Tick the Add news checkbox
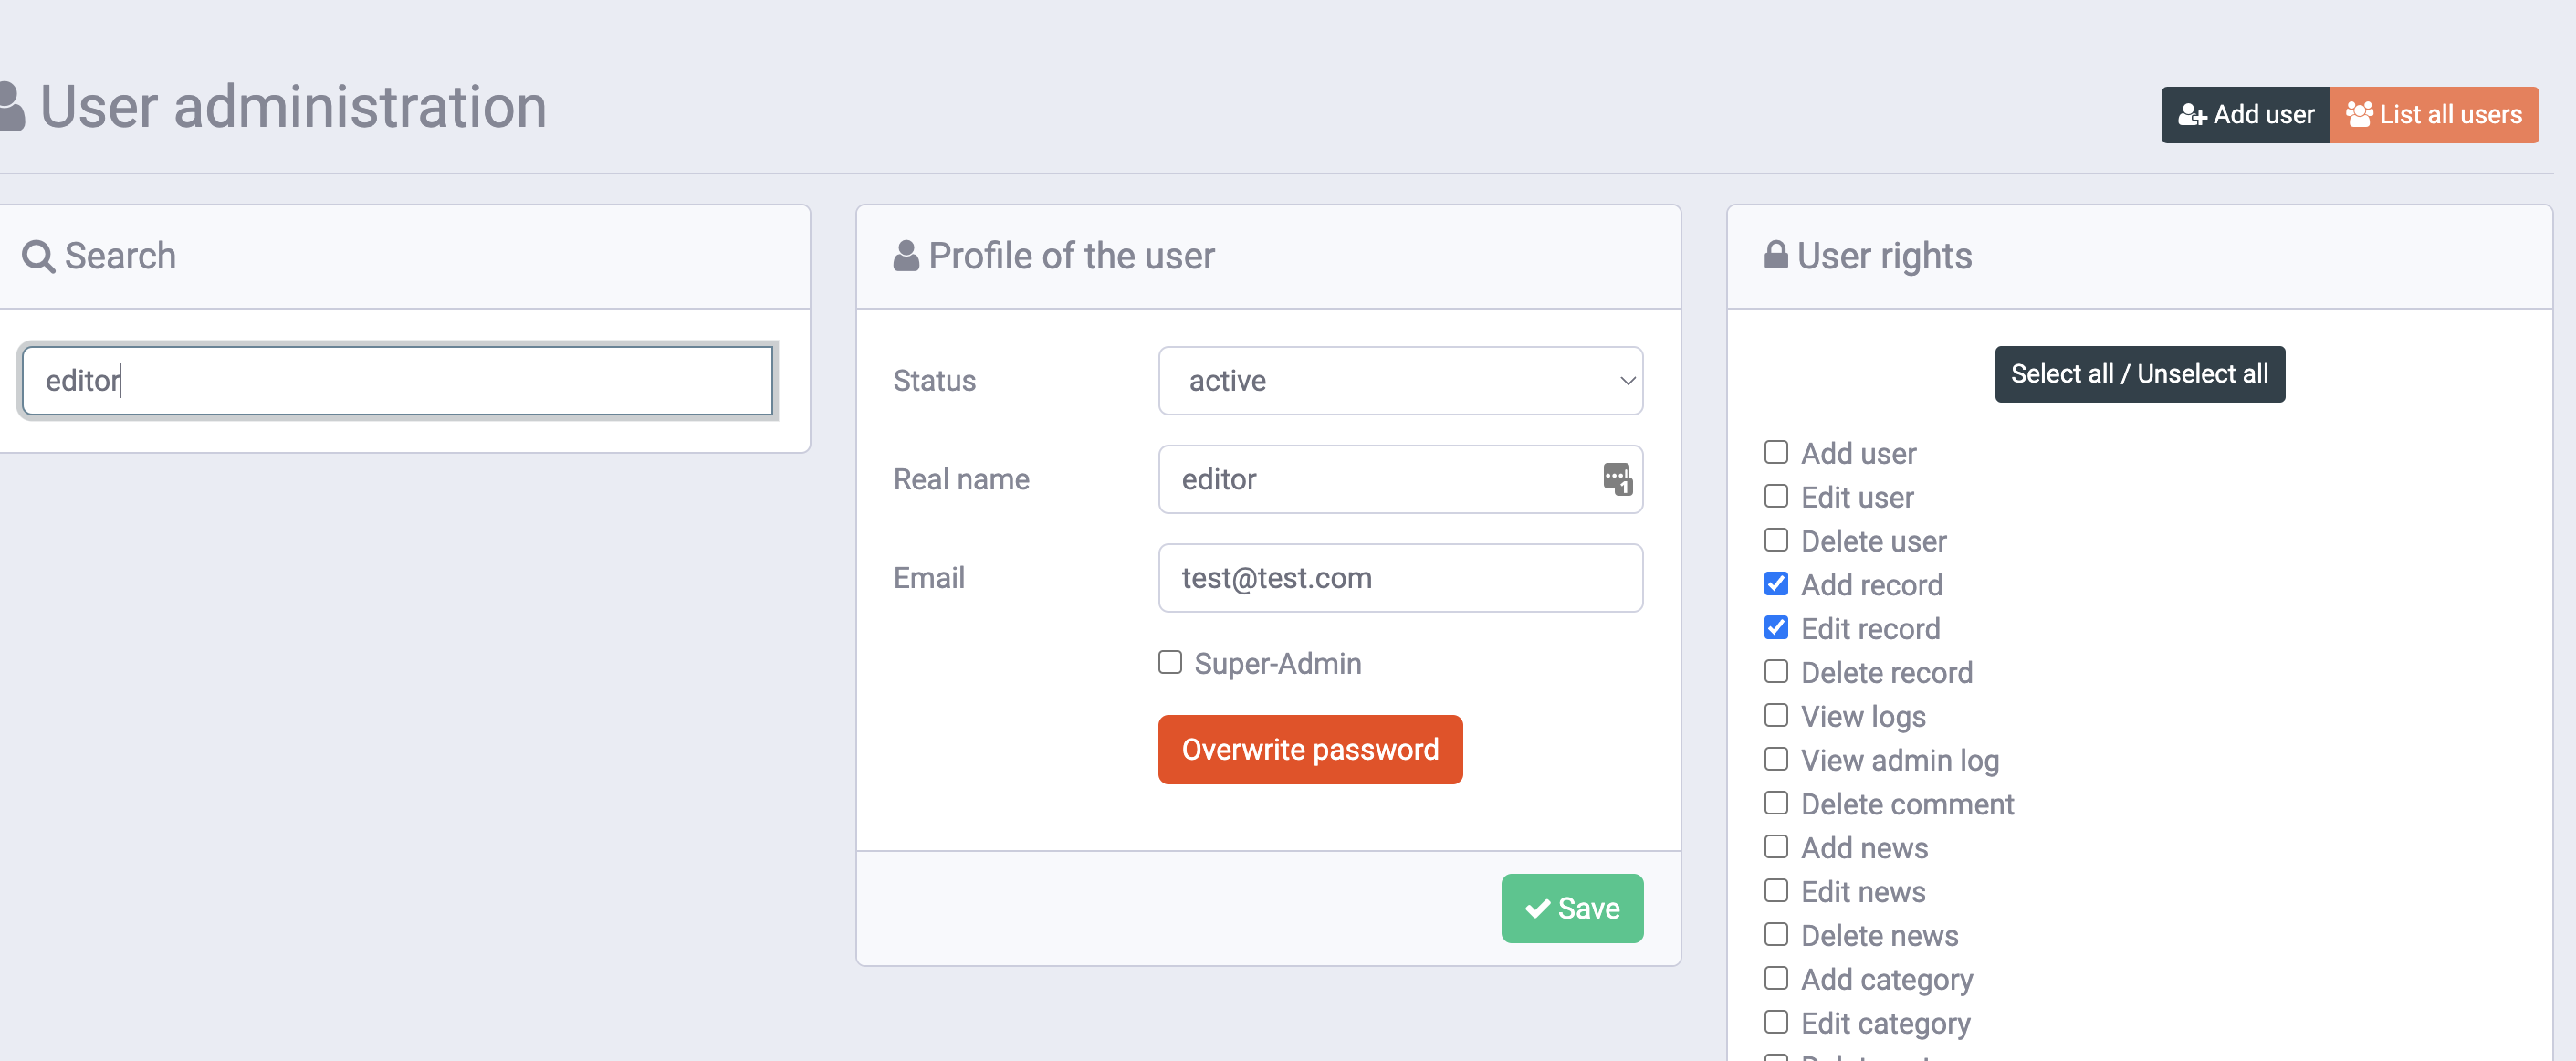Screen dimensions: 2576x1061 (1775, 846)
